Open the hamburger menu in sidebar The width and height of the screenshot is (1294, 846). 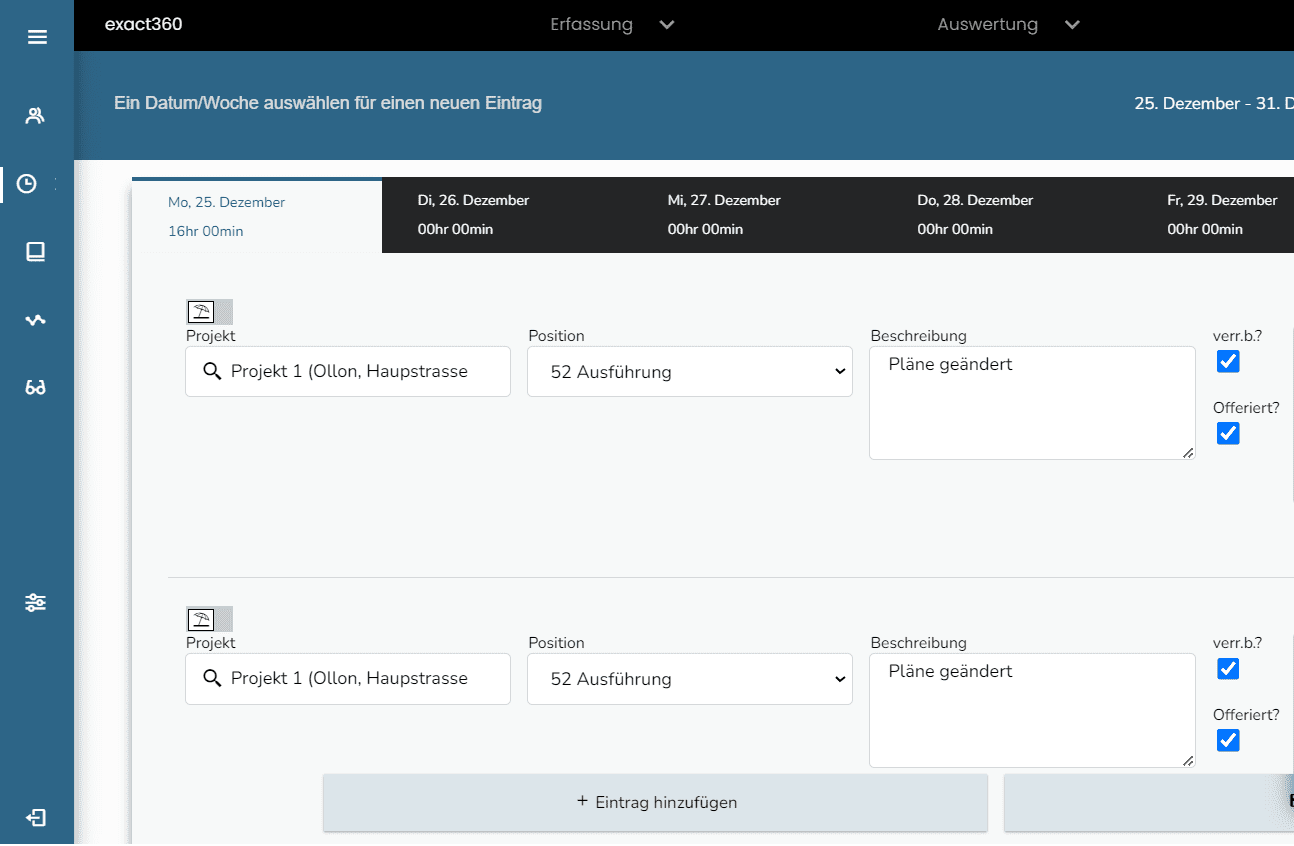pos(37,38)
